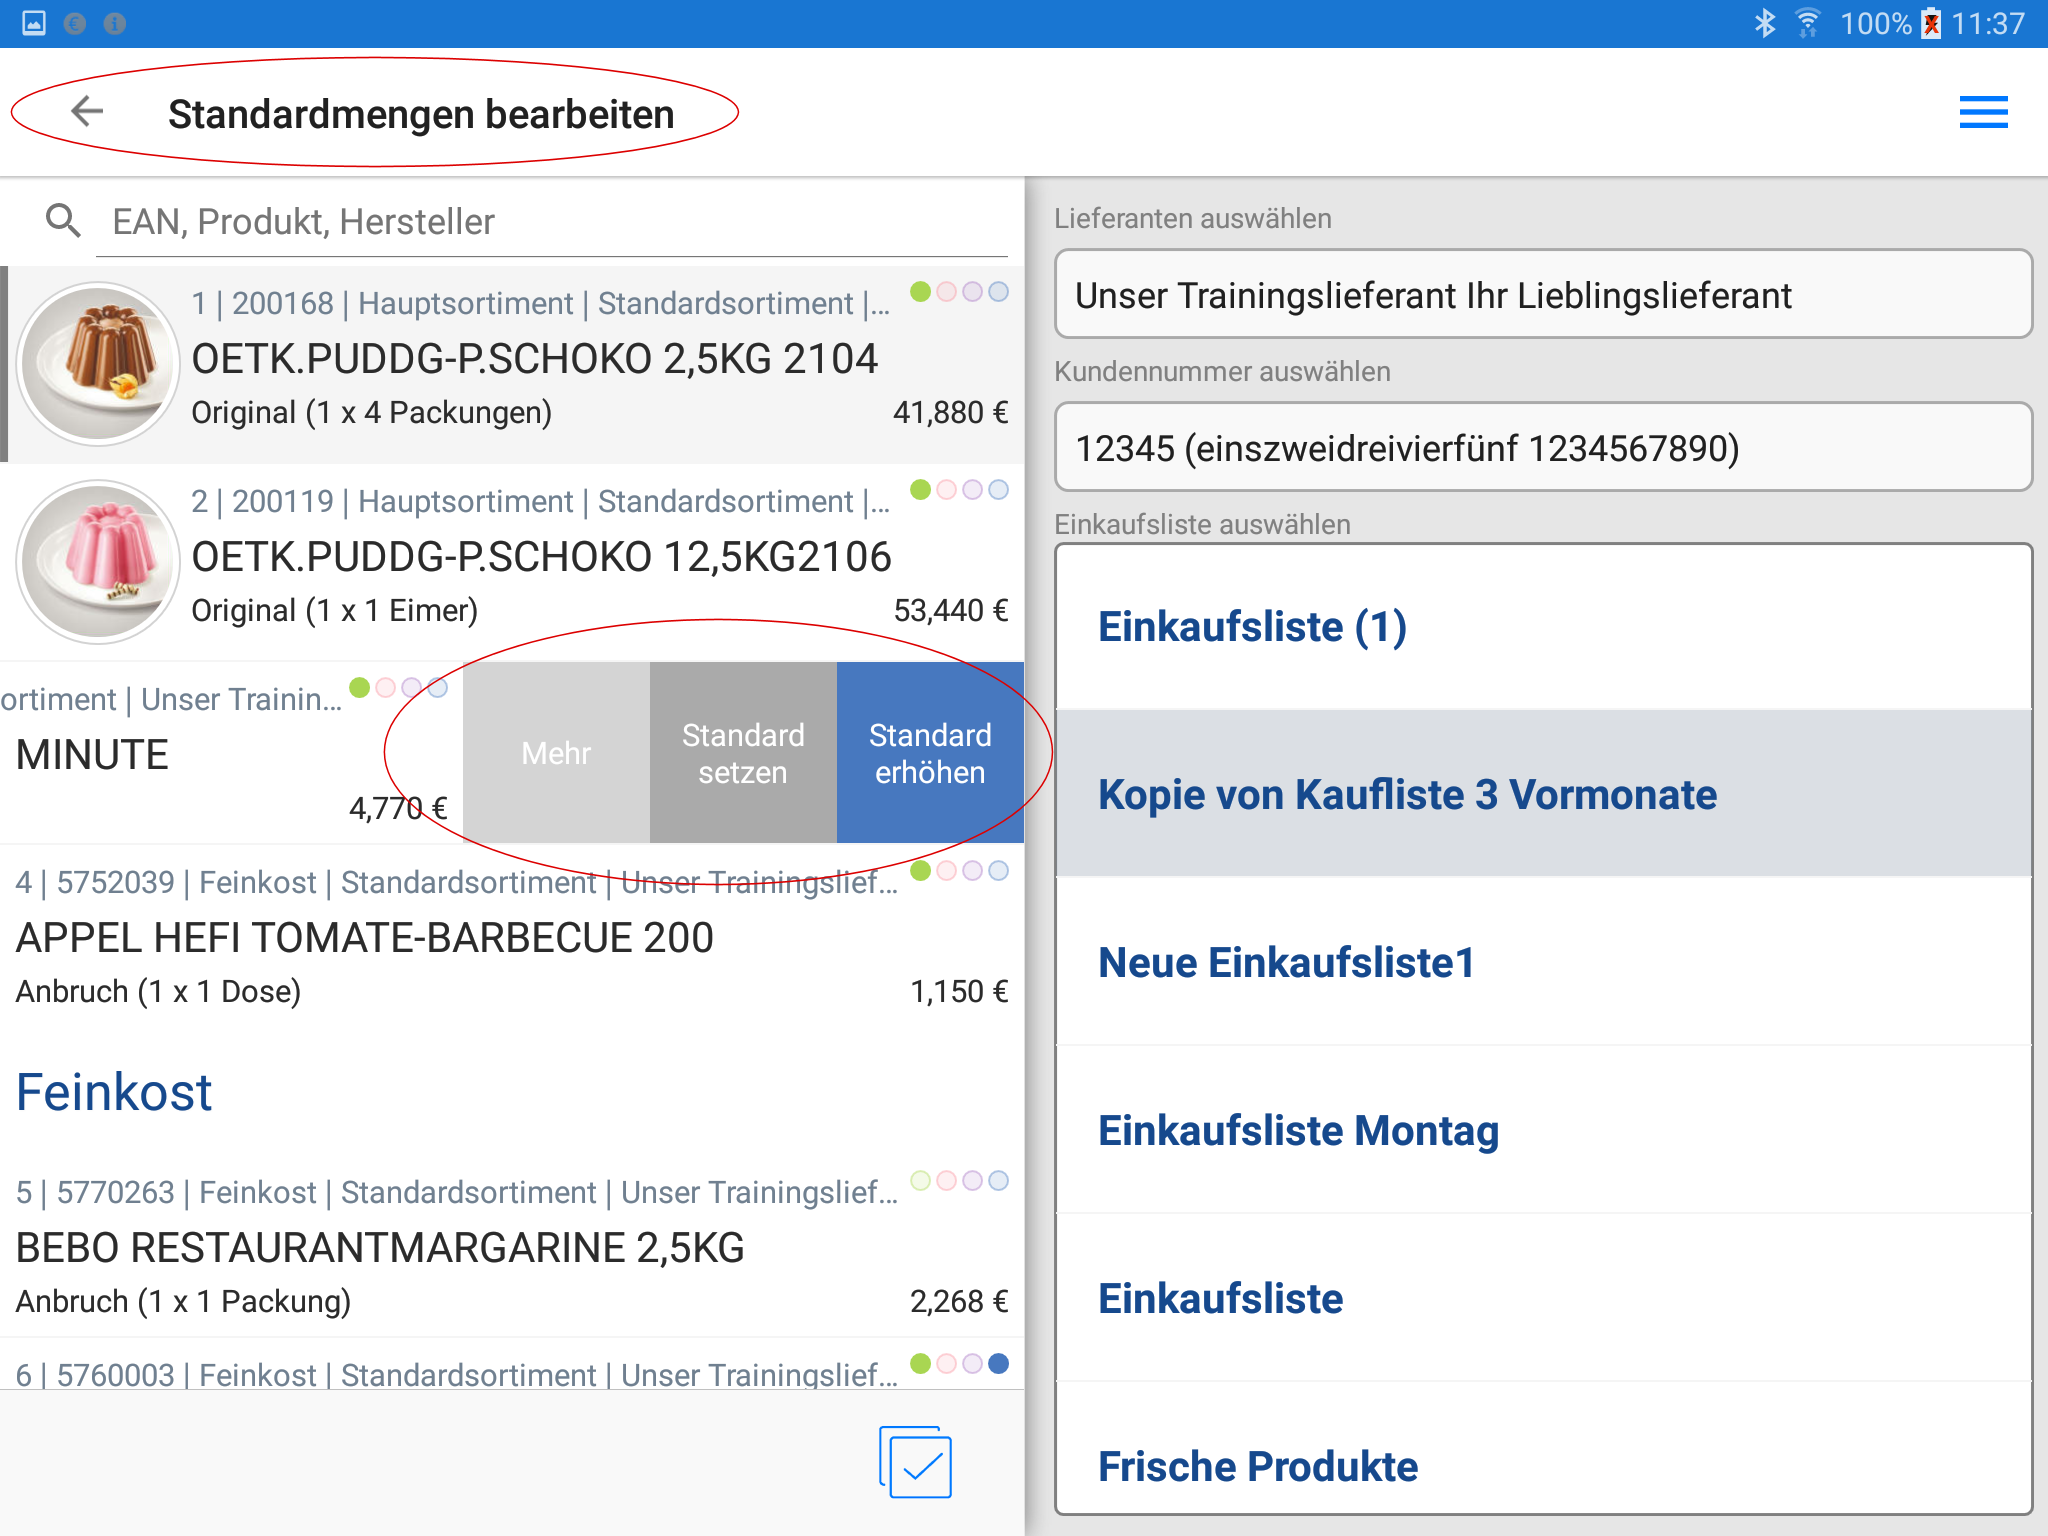Open the hamburger menu icon
The image size is (2048, 1536).
pos(1983,112)
